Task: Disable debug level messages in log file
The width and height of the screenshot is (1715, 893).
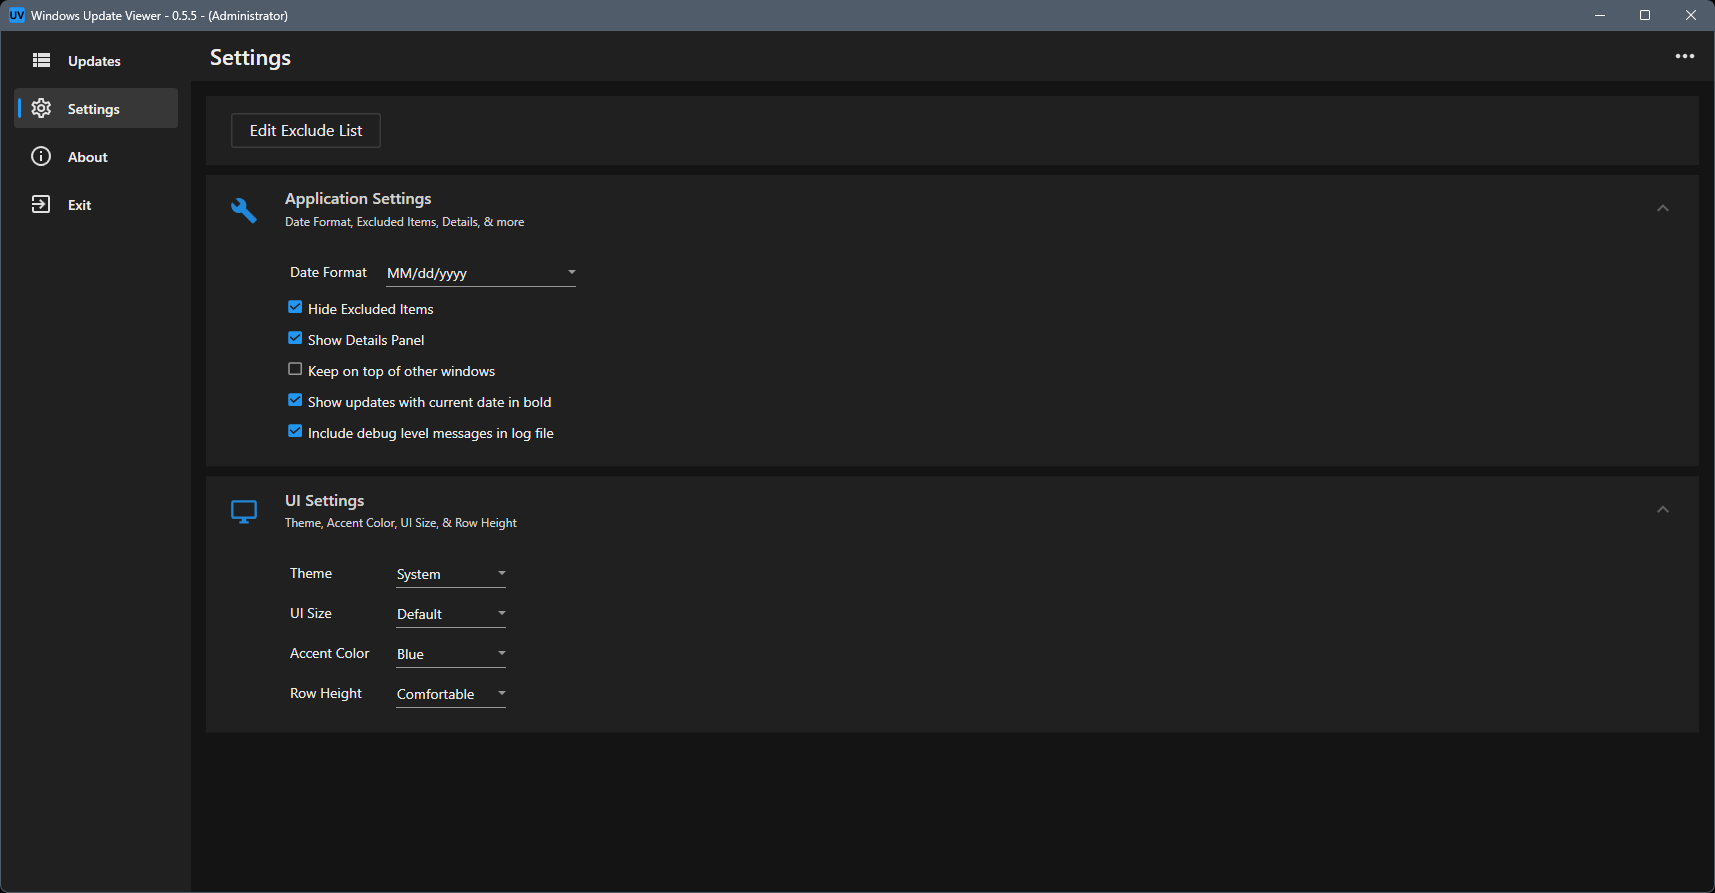Action: click(295, 432)
